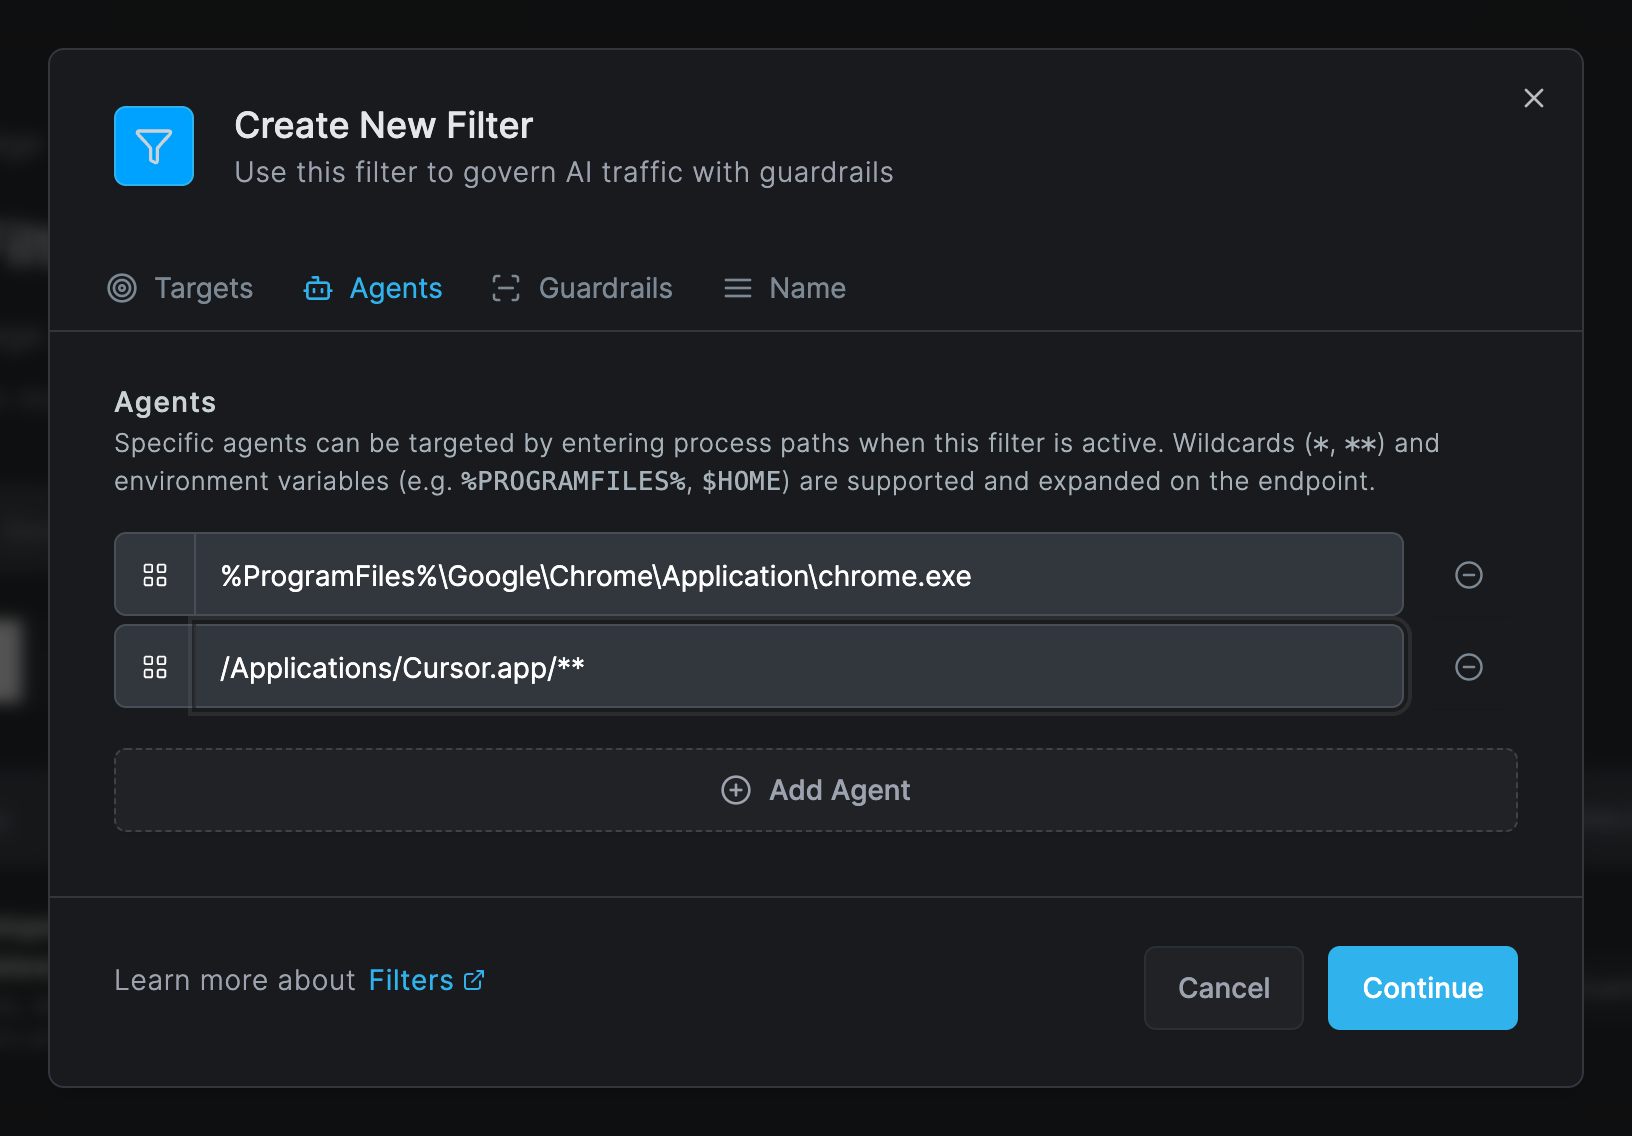Click the drag handle for chrome.exe agent
1632x1136 pixels.
point(155,575)
